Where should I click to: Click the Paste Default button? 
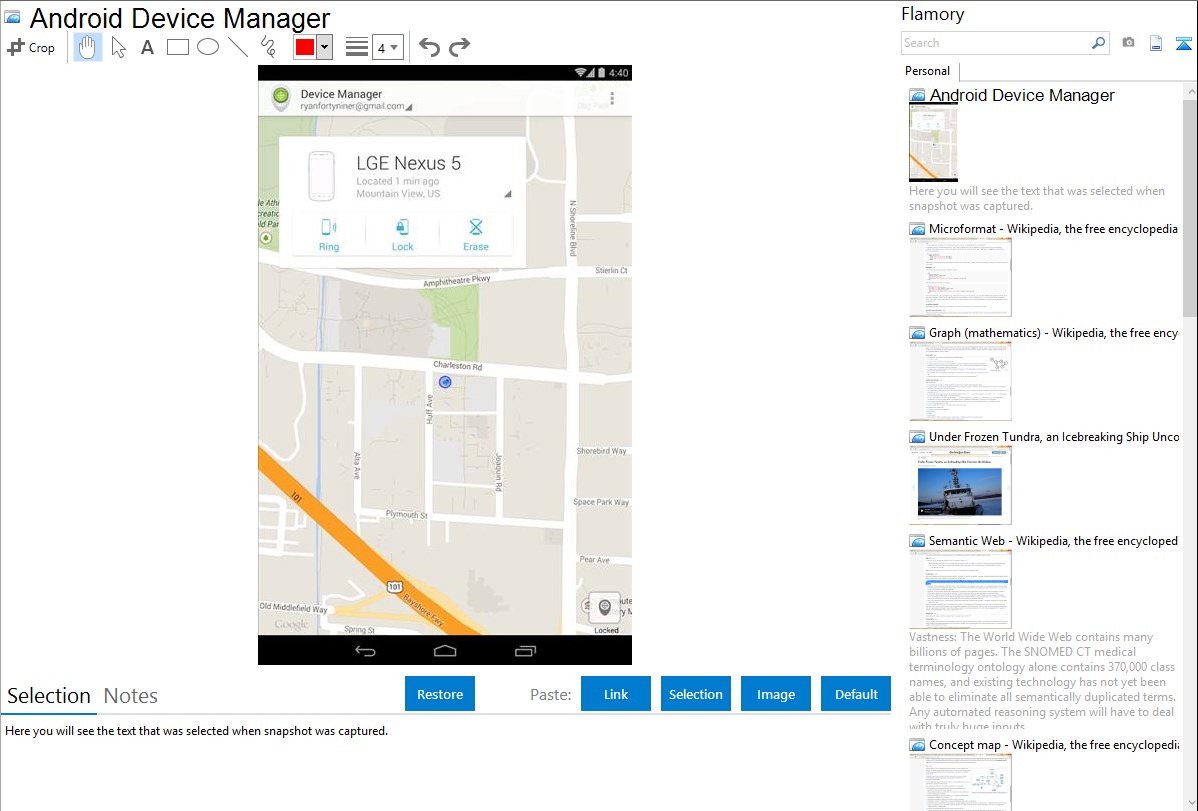click(x=856, y=694)
